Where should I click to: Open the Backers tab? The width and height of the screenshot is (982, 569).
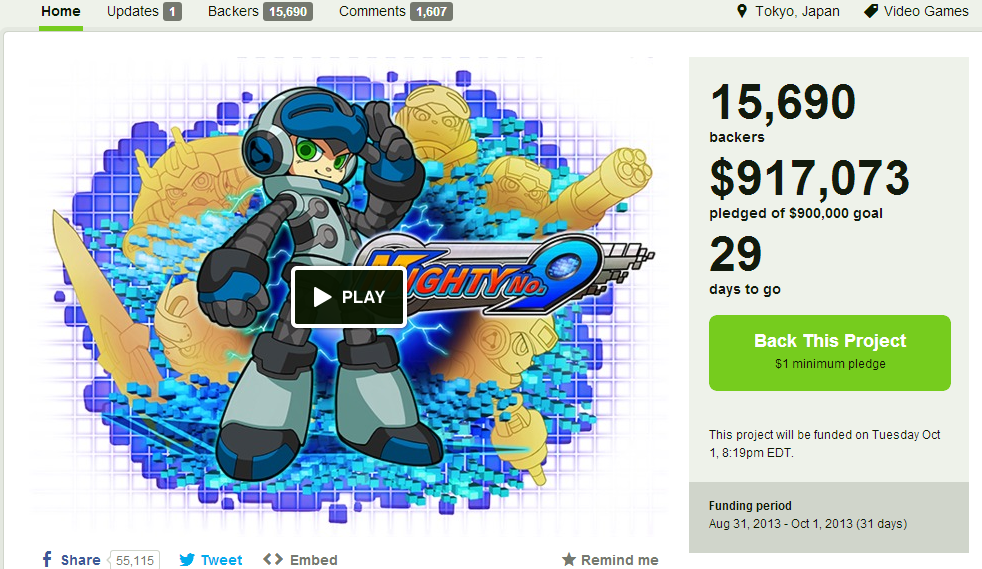point(260,11)
